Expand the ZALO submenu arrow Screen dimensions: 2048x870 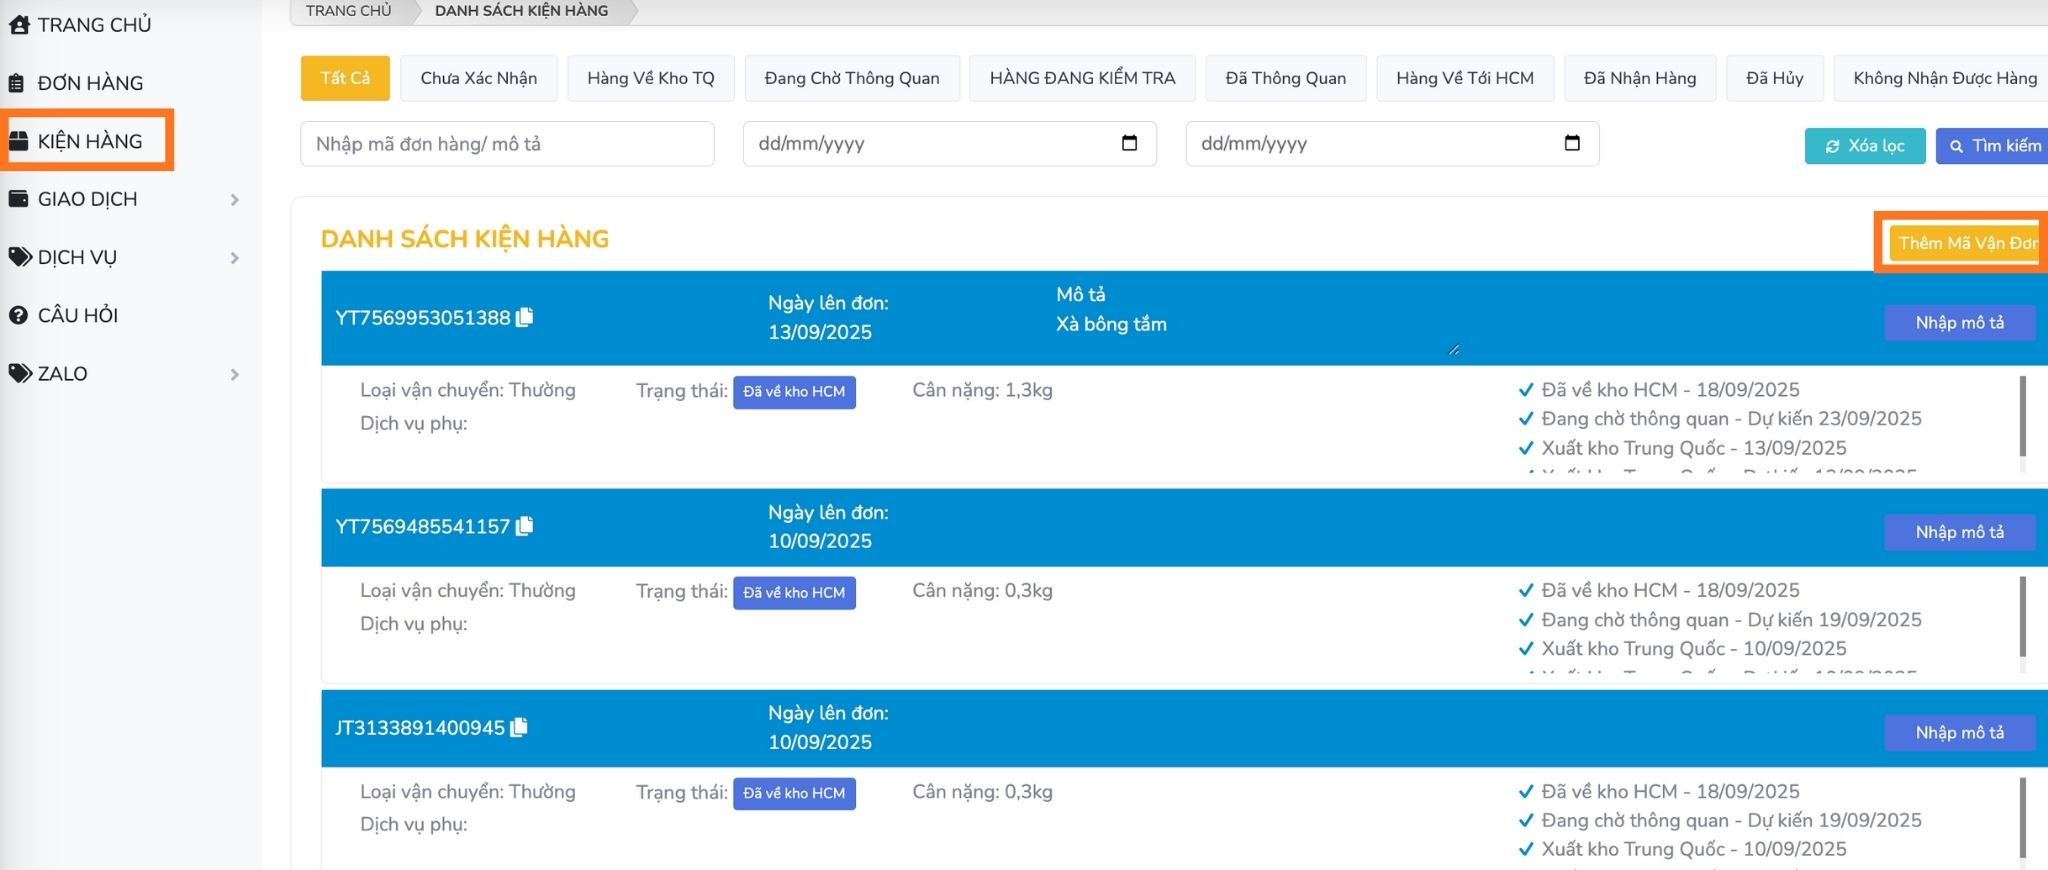pyautogui.click(x=234, y=374)
